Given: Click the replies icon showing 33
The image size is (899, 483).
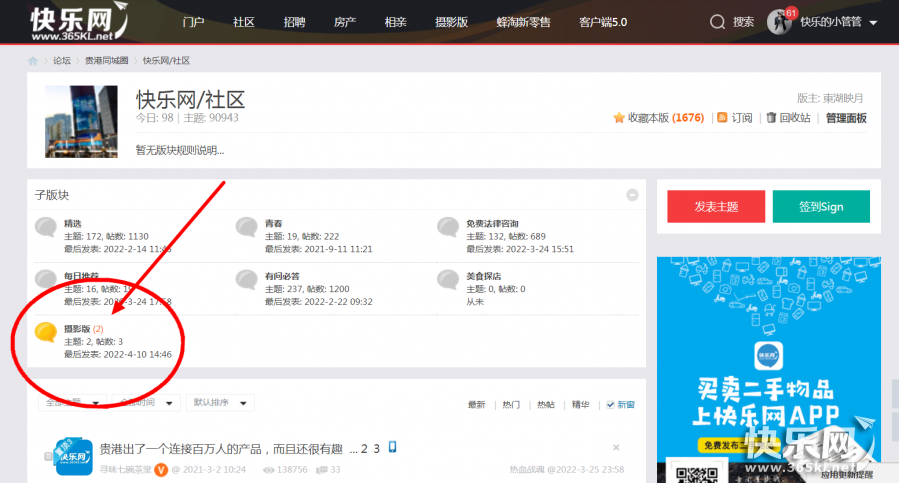Looking at the screenshot, I should pos(322,470).
